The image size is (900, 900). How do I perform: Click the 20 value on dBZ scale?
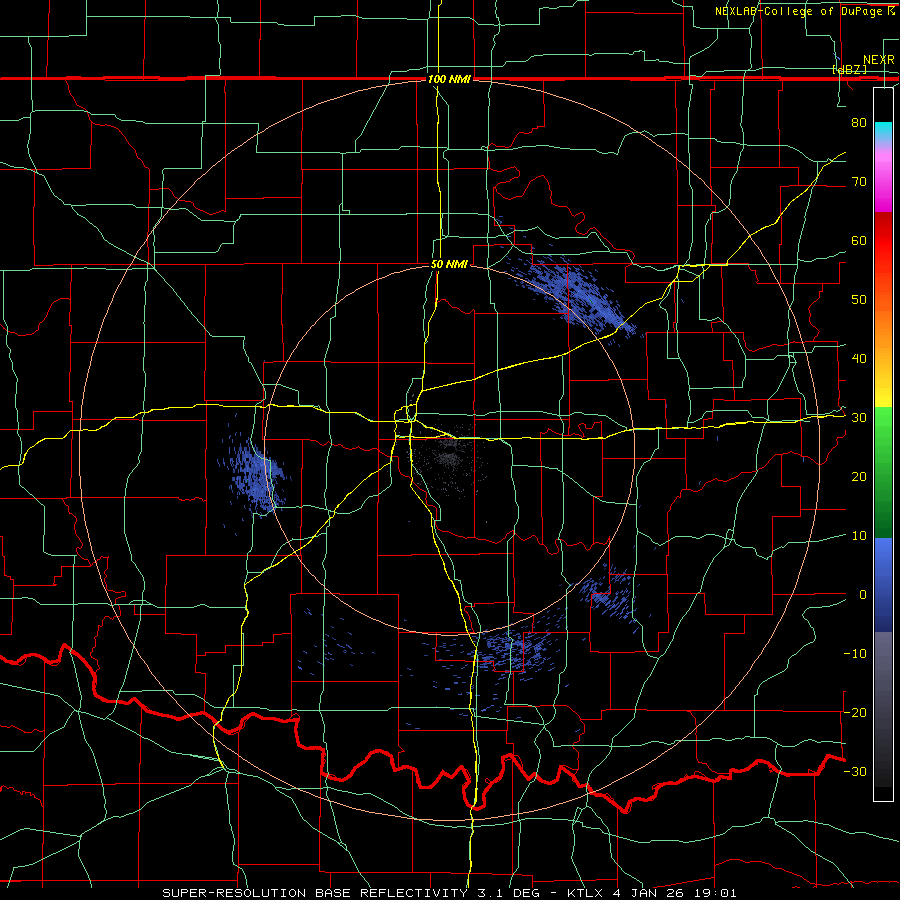coord(859,477)
